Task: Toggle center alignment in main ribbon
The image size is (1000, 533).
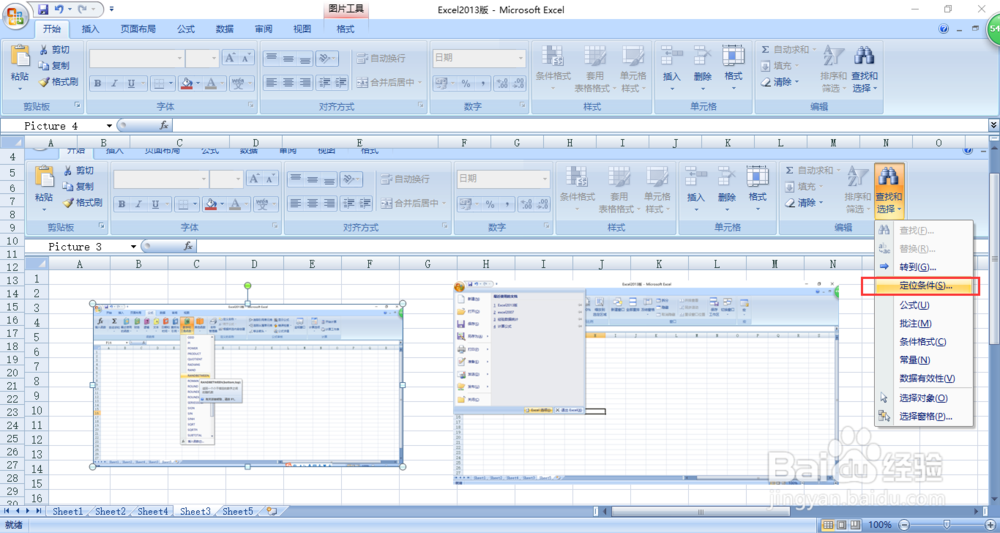Action: tap(288, 83)
